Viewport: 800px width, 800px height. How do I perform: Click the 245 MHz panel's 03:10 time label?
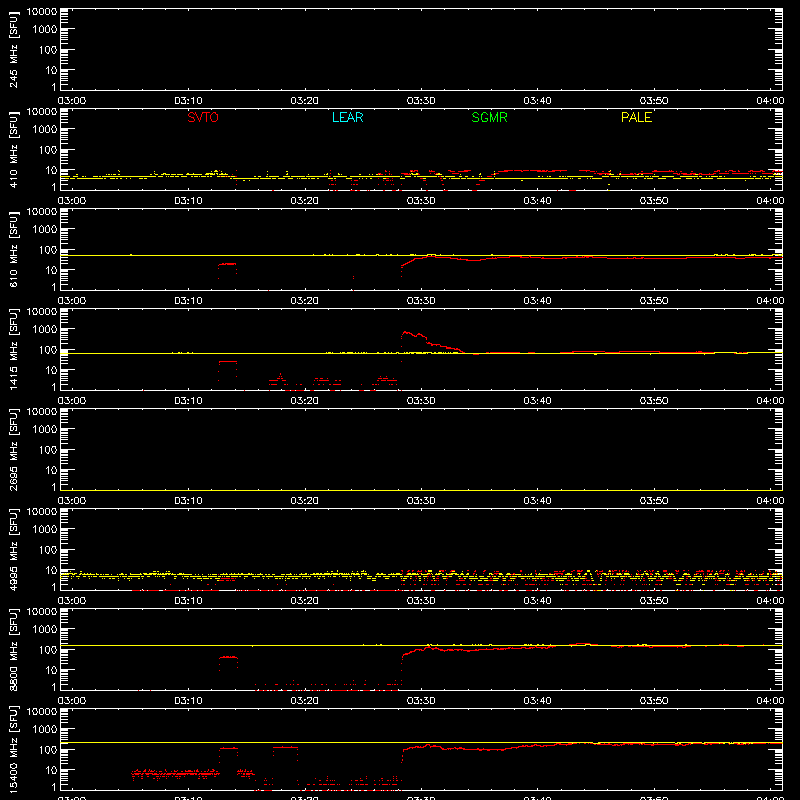[x=188, y=101]
